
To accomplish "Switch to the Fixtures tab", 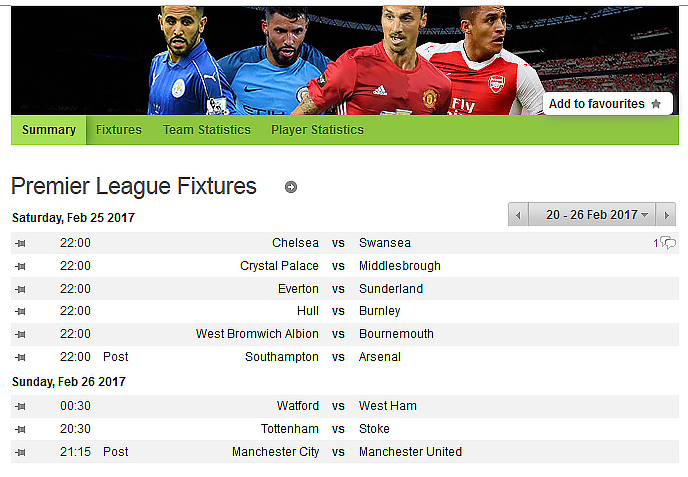I will click(x=119, y=130).
